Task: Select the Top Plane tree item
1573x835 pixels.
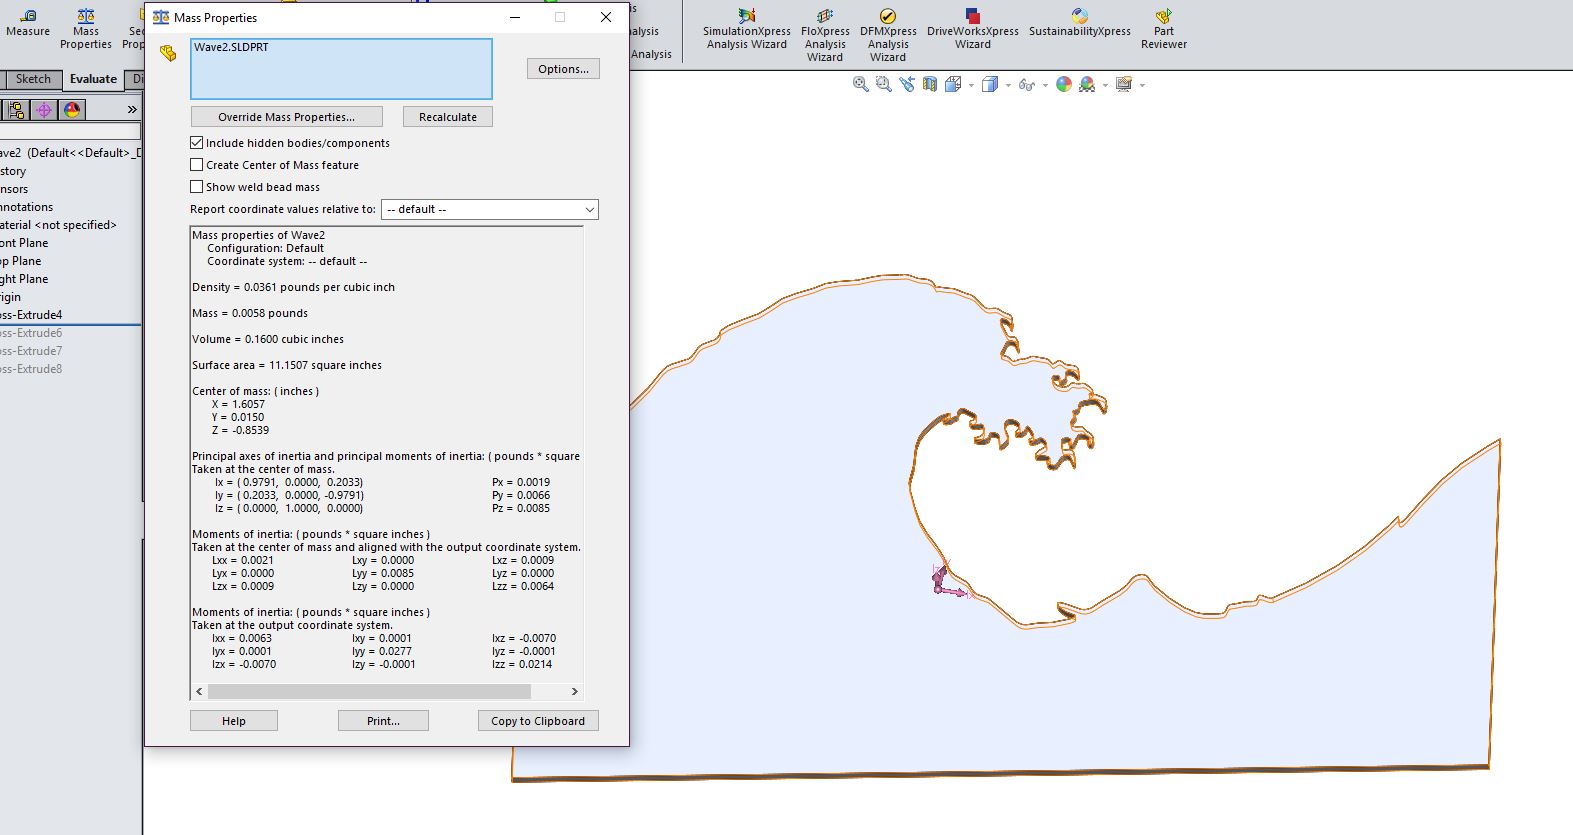Action: (x=20, y=261)
